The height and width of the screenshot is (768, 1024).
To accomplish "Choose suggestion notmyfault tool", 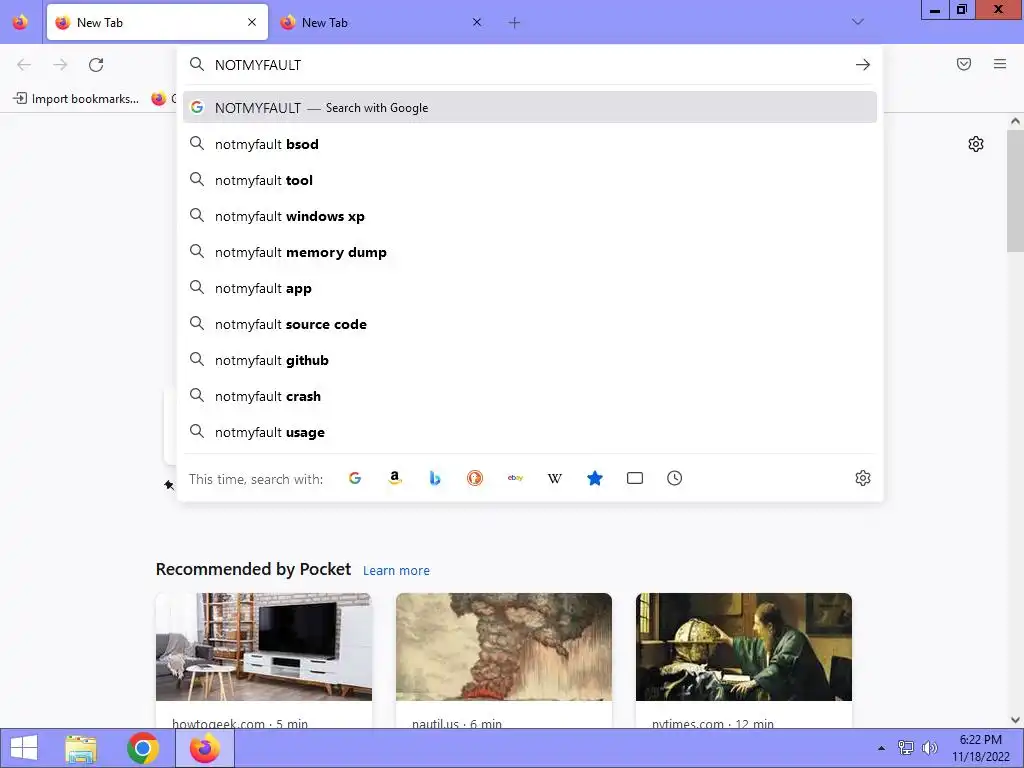I will point(530,180).
